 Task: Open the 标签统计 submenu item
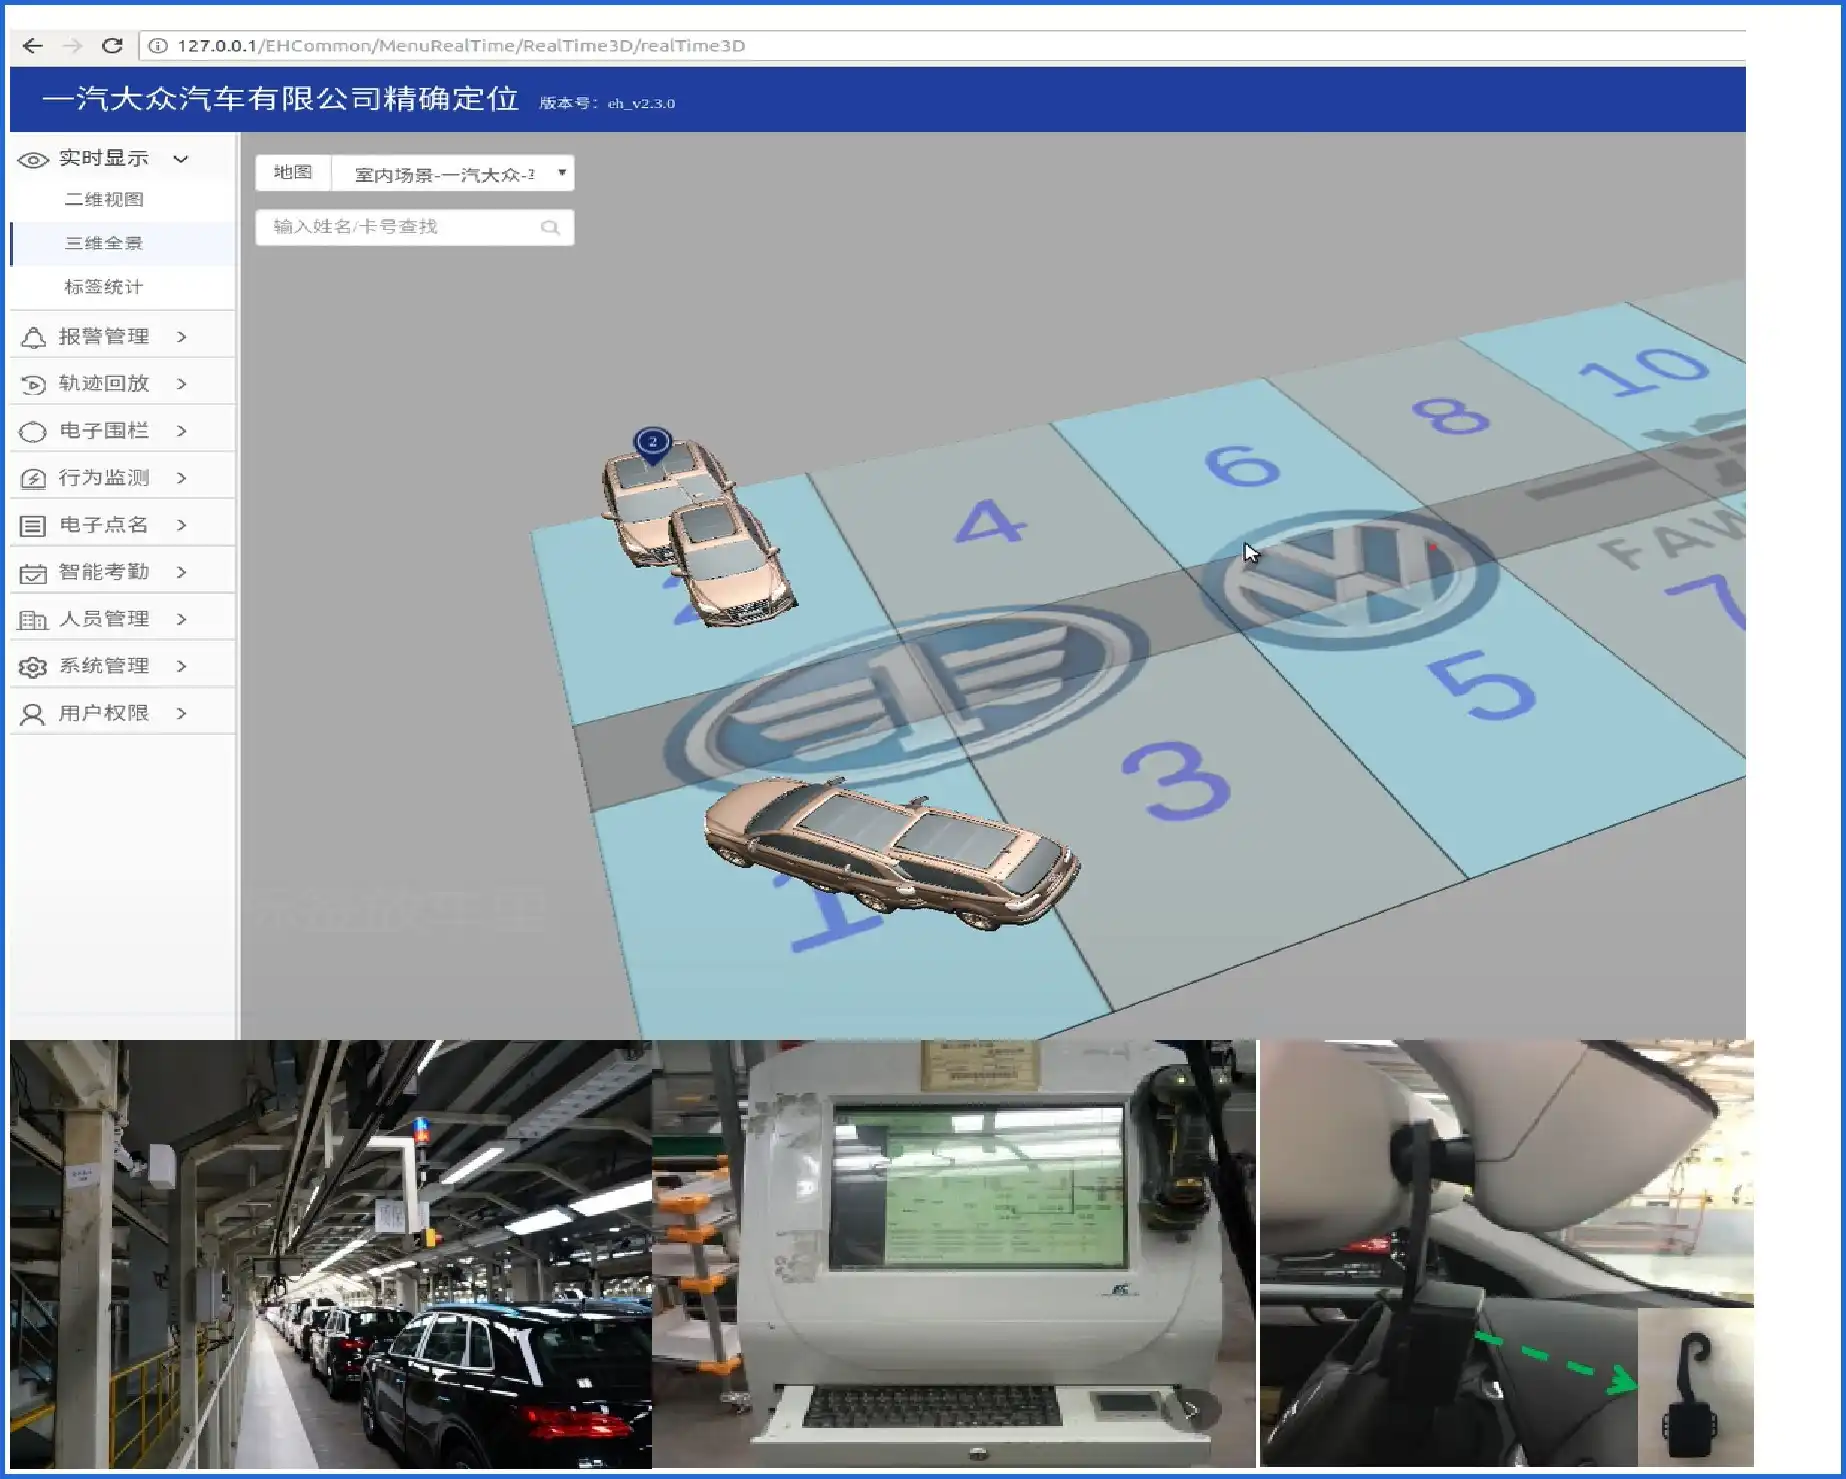[x=104, y=287]
